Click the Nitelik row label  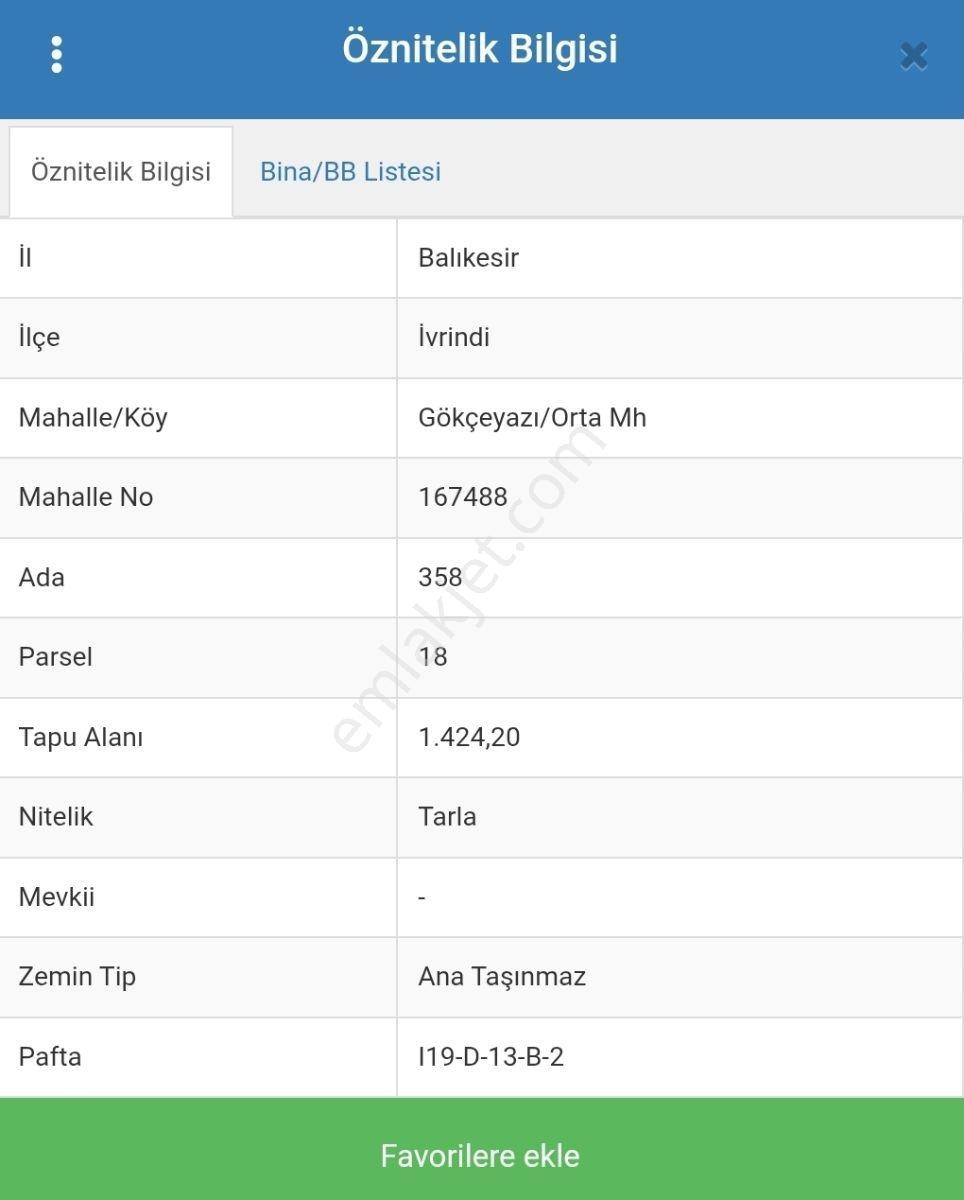click(56, 817)
